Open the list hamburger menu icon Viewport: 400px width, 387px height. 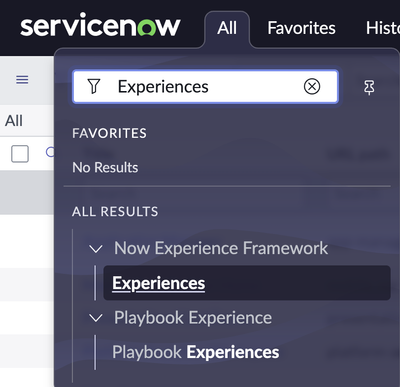coord(22,80)
